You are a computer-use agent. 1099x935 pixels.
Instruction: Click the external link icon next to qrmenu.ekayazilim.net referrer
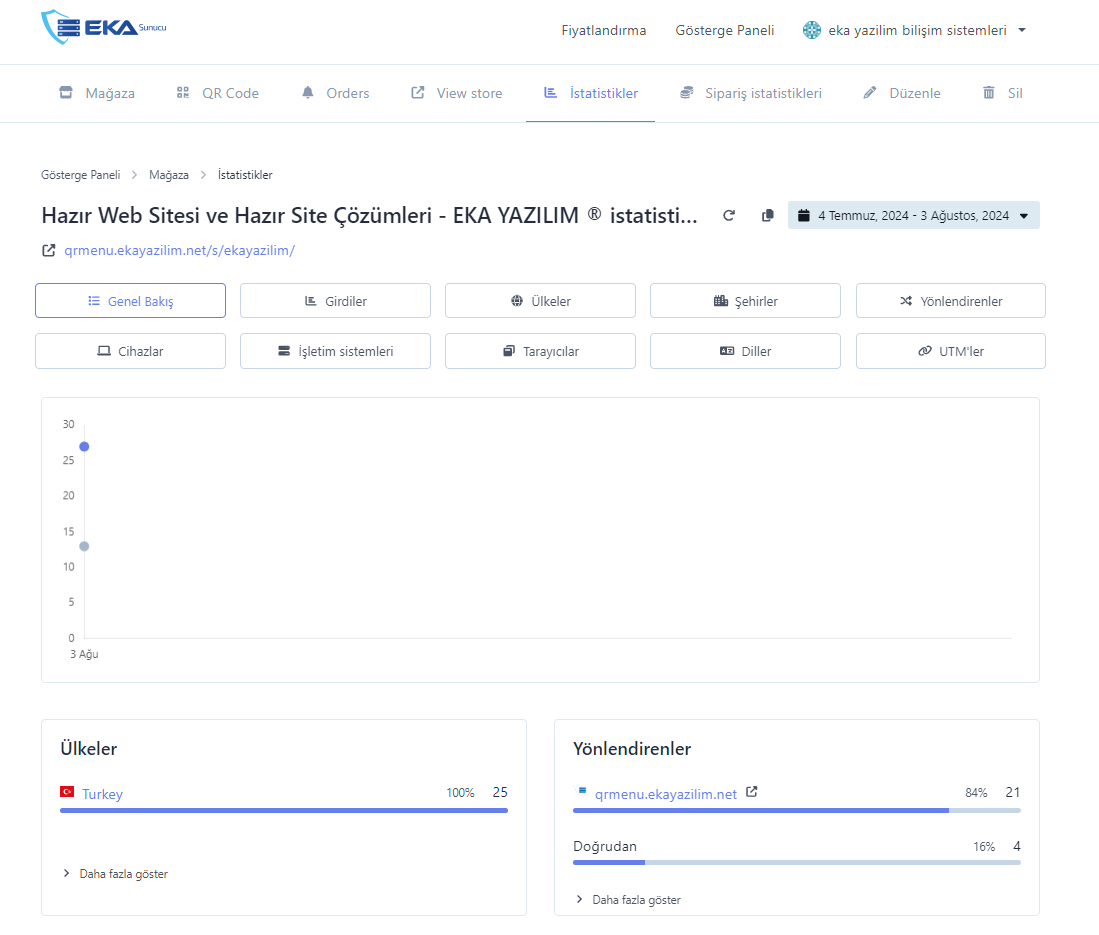pos(752,792)
